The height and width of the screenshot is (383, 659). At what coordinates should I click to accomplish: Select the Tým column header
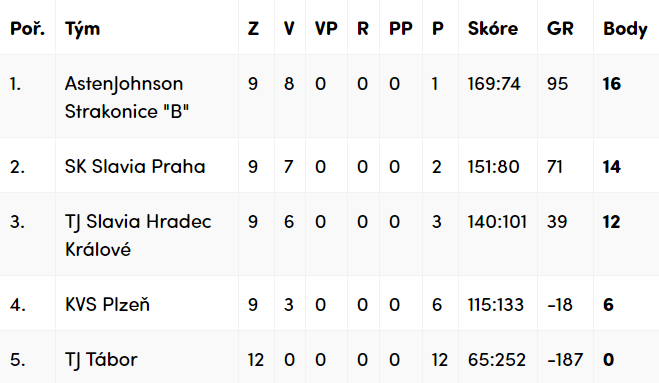(x=82, y=29)
